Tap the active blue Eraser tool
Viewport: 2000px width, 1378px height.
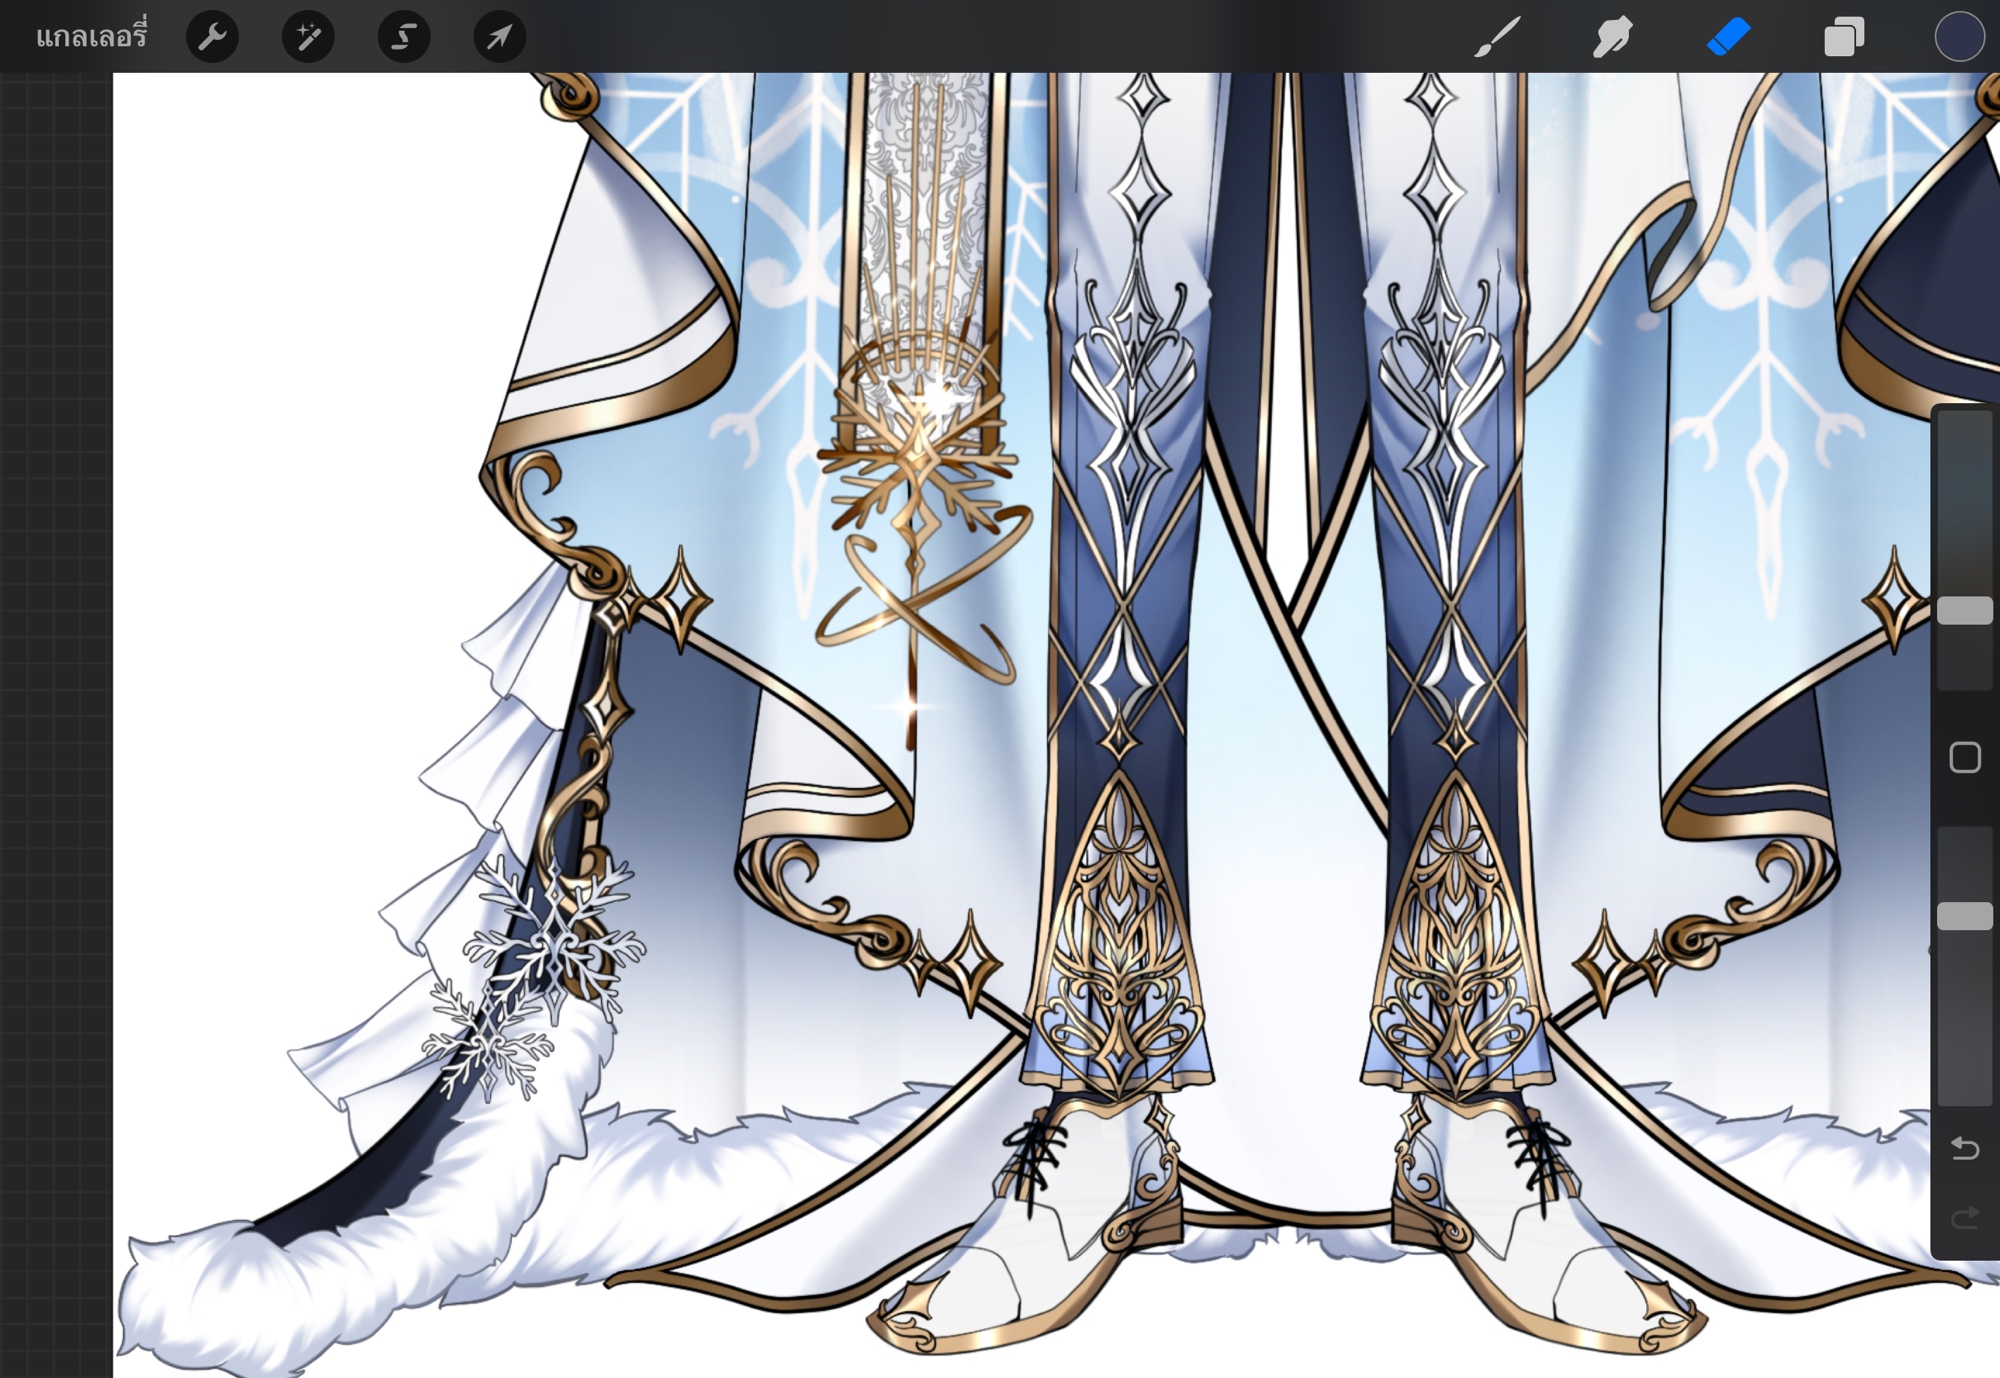(1728, 37)
